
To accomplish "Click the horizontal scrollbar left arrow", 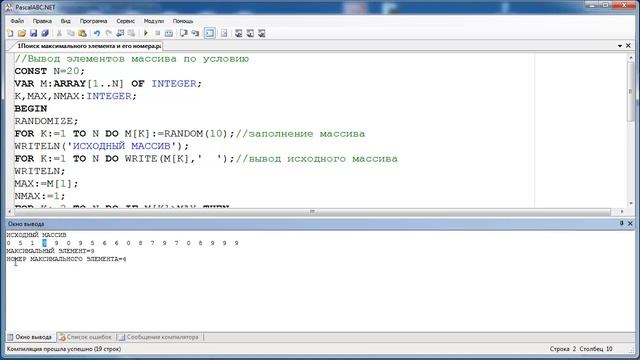I will coord(10,211).
